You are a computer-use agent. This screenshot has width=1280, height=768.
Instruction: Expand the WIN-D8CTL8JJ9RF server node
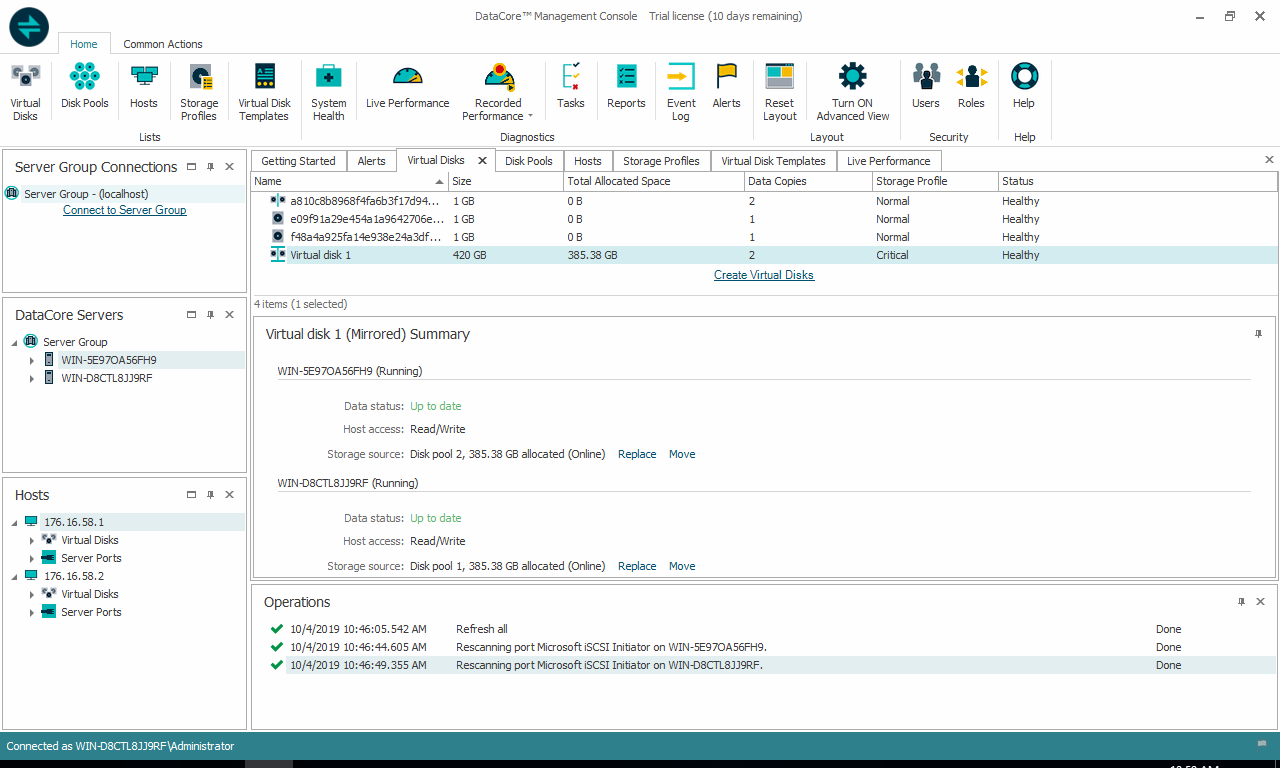point(32,378)
